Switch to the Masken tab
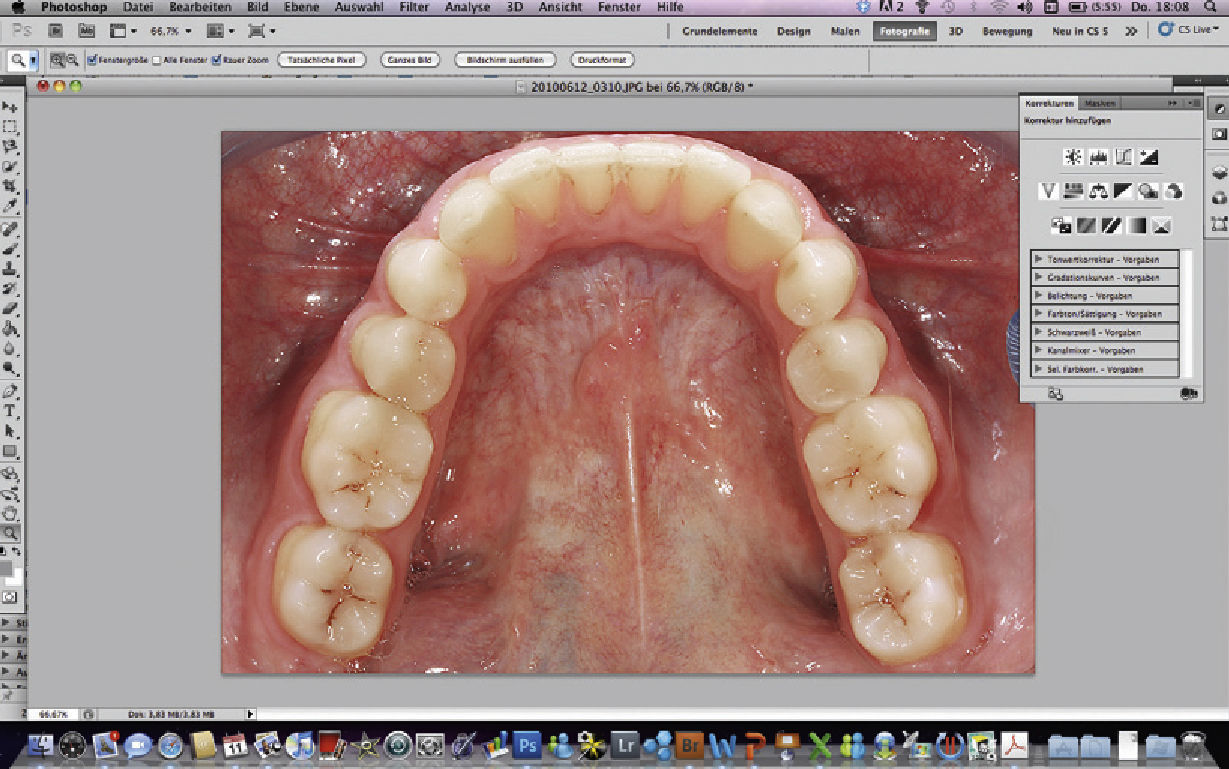This screenshot has width=1229, height=769. (1100, 103)
